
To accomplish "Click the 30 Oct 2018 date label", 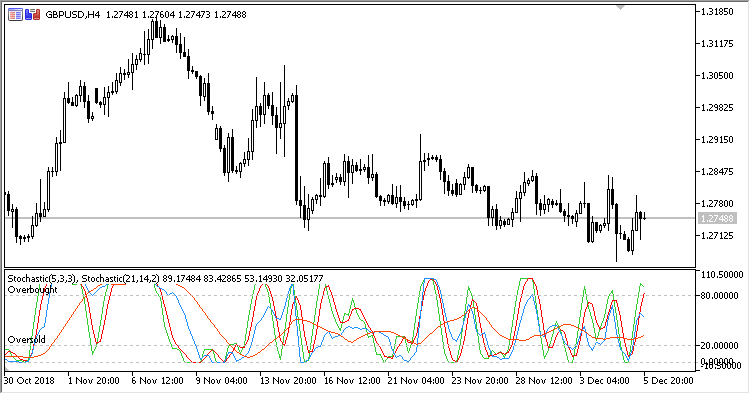I will (x=29, y=381).
